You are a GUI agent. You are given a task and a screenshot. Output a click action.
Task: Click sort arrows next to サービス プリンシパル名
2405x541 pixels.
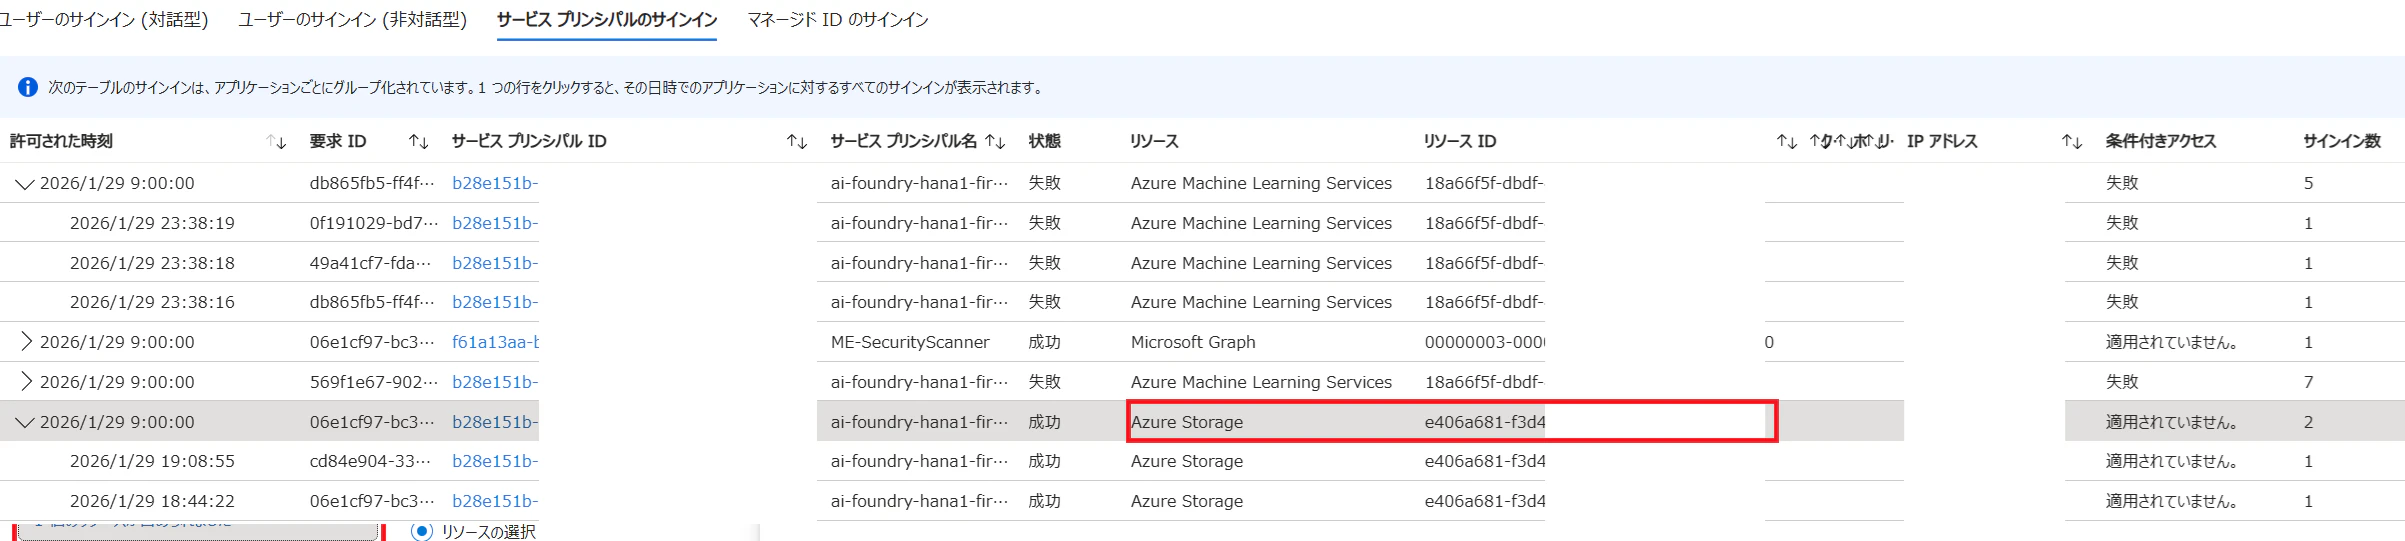pyautogui.click(x=995, y=142)
